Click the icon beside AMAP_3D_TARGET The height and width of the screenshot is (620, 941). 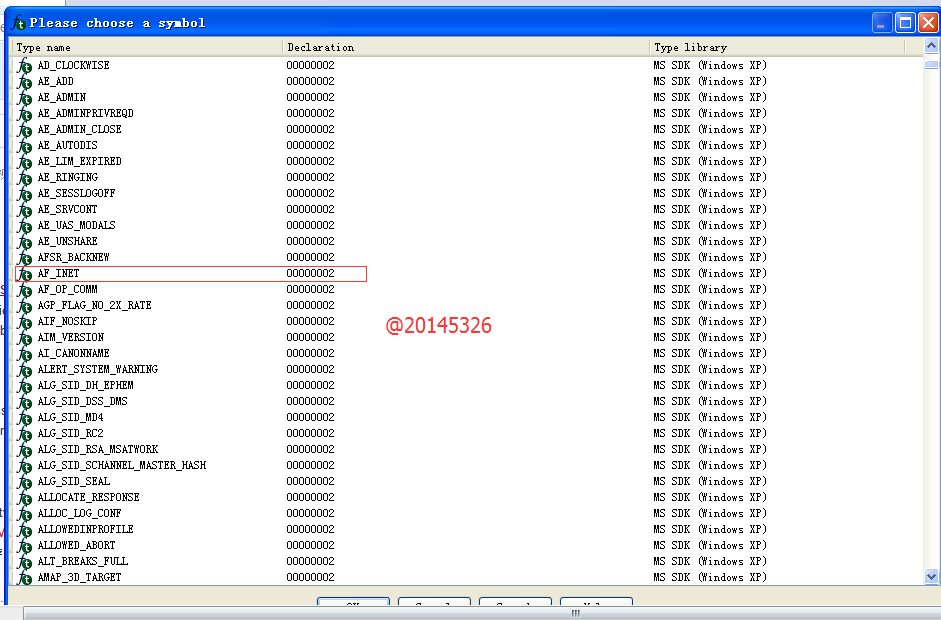point(24,578)
